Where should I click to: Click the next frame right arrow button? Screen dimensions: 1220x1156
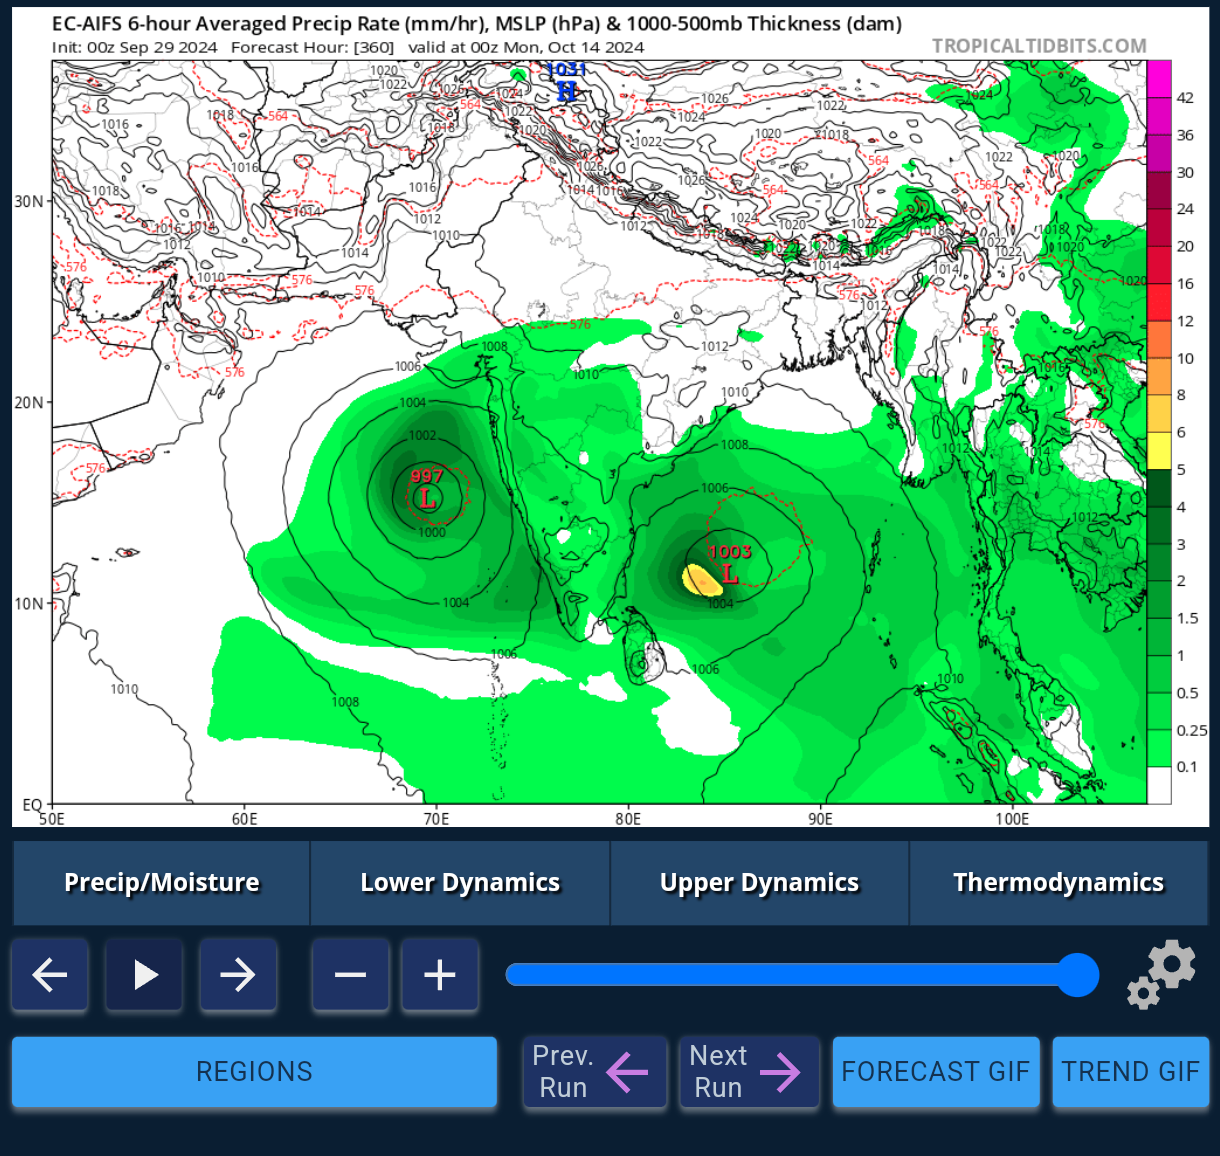[x=238, y=975]
